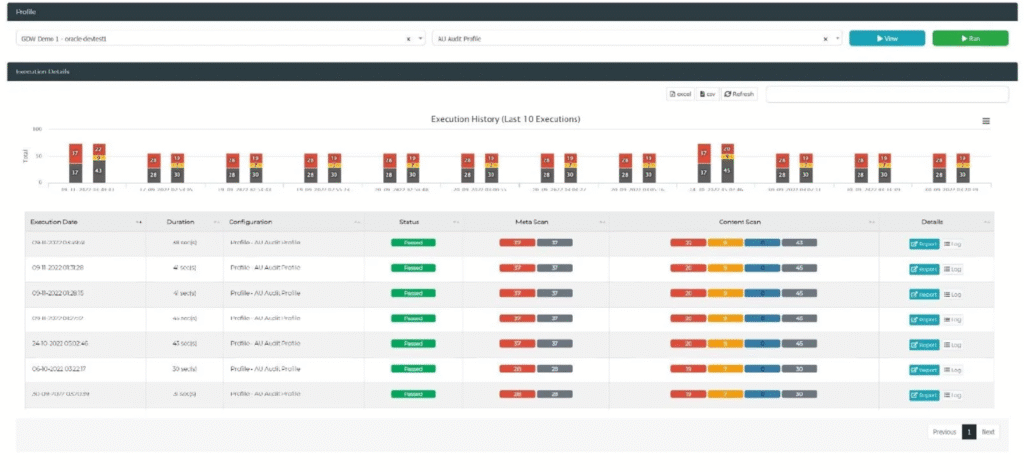Click the Execution Date column header
Image resolution: width=1024 pixels, height=472 pixels.
[x=84, y=223]
